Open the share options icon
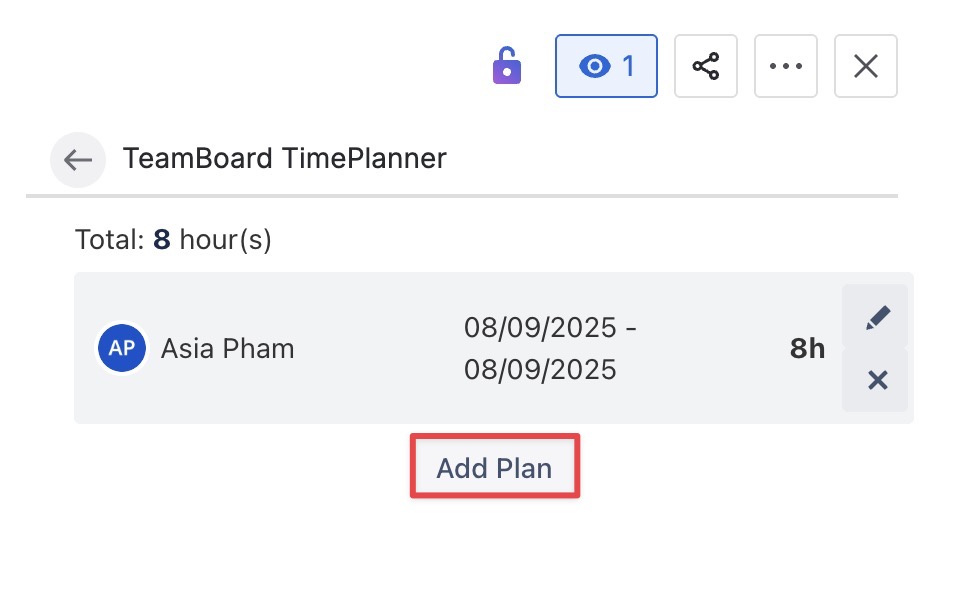Screen dimensions: 956x600 (706, 66)
